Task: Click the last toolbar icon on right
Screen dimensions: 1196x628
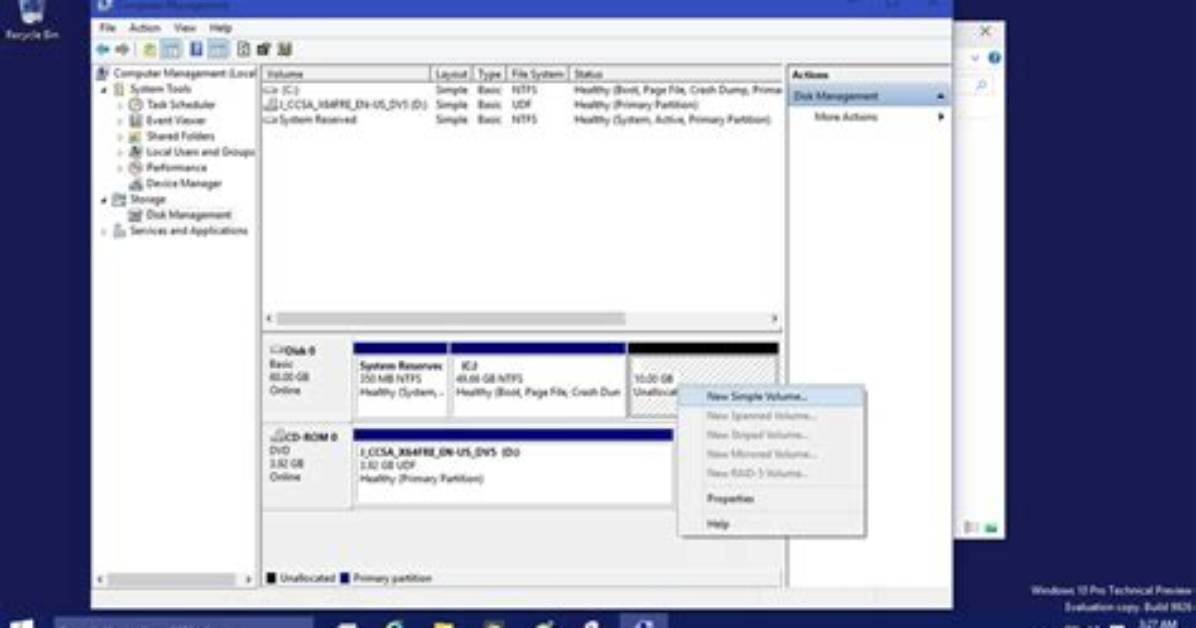Action: 285,50
